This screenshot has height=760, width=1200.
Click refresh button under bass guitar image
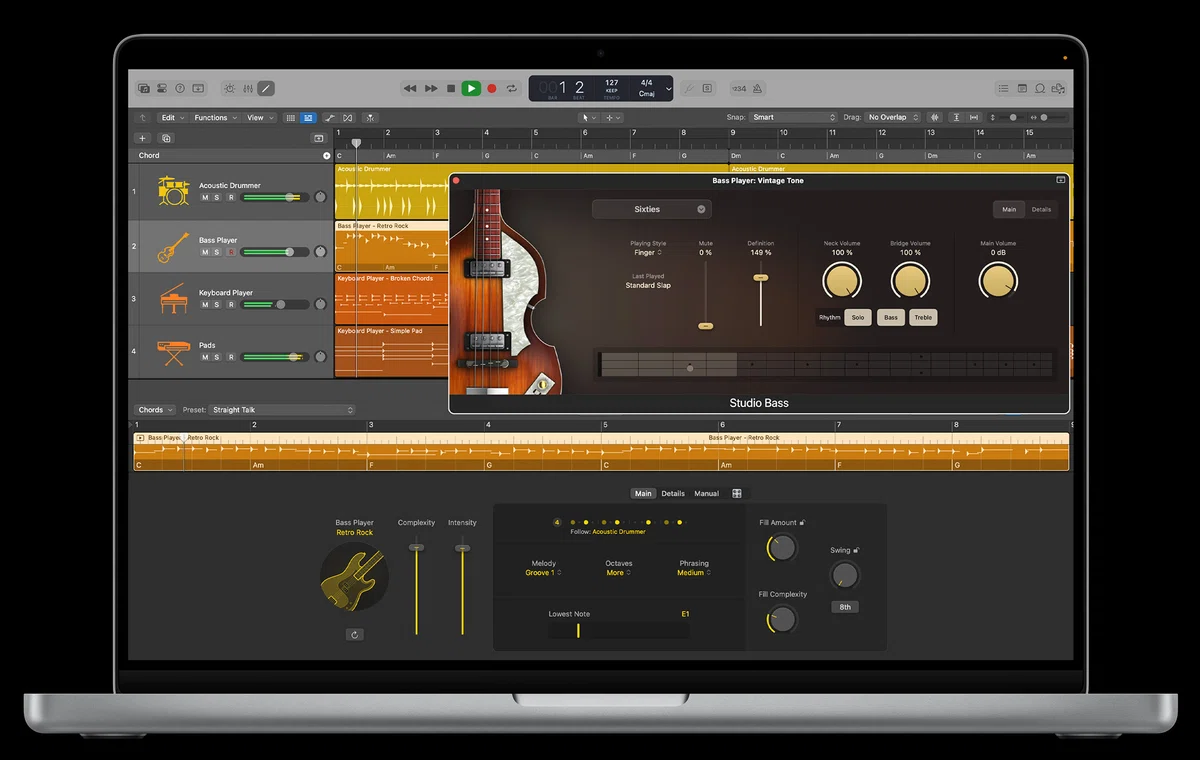pos(355,634)
